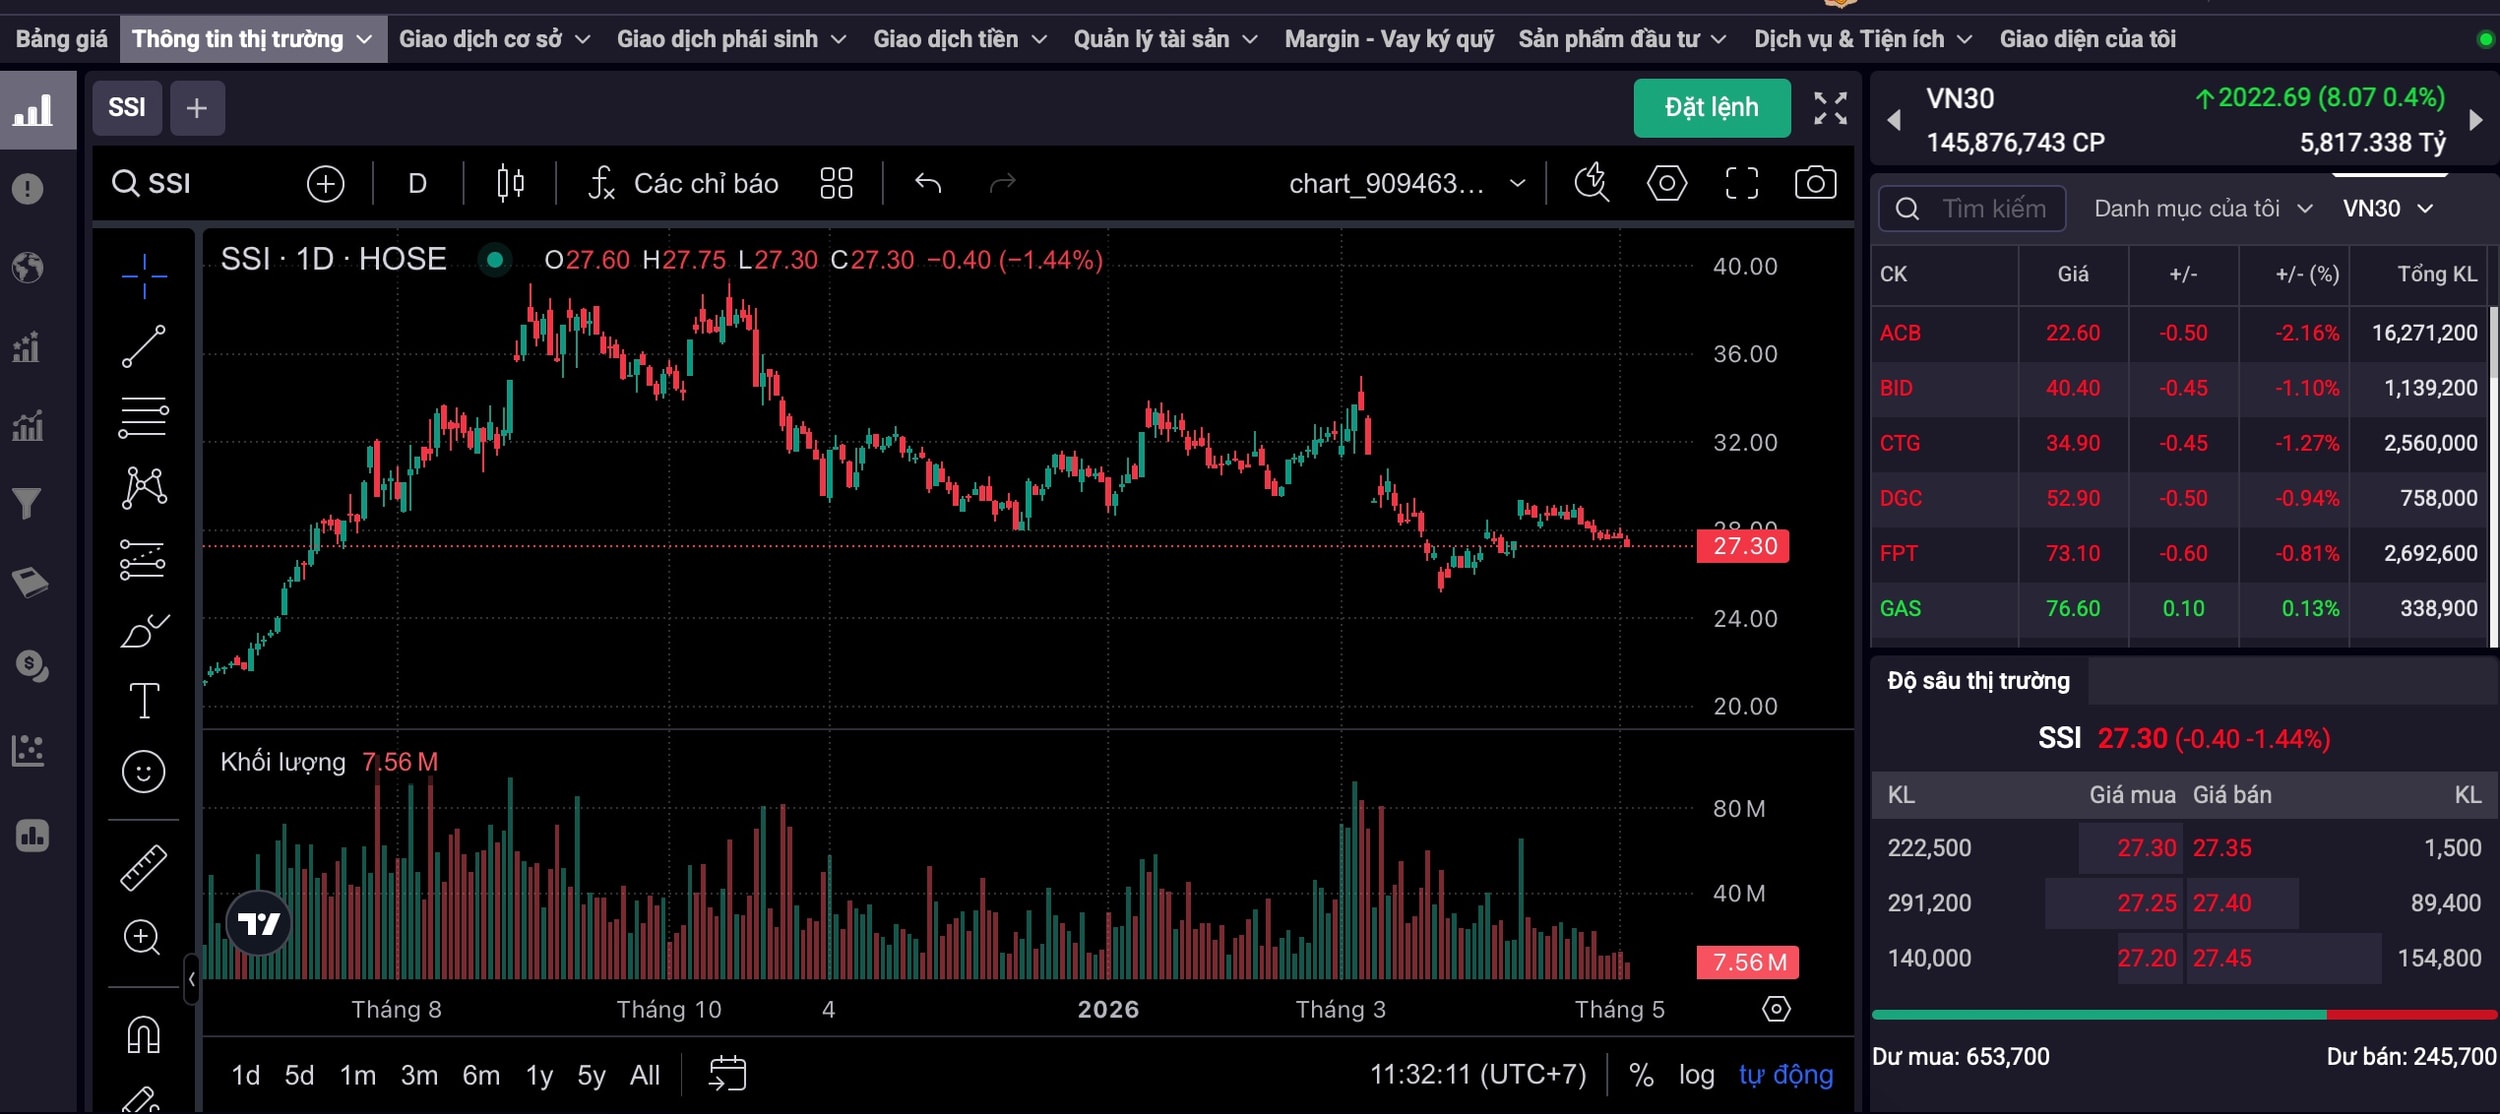
Task: Open the go to date calendar icon
Action: (x=727, y=1074)
